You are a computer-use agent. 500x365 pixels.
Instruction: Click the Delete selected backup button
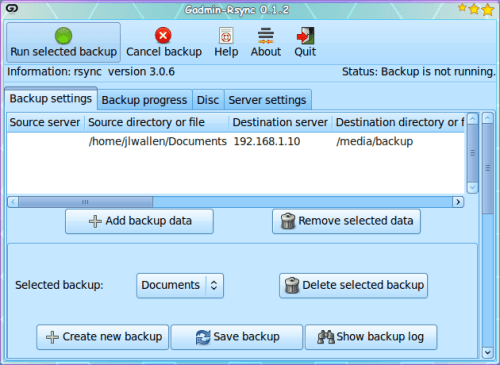[x=353, y=285]
